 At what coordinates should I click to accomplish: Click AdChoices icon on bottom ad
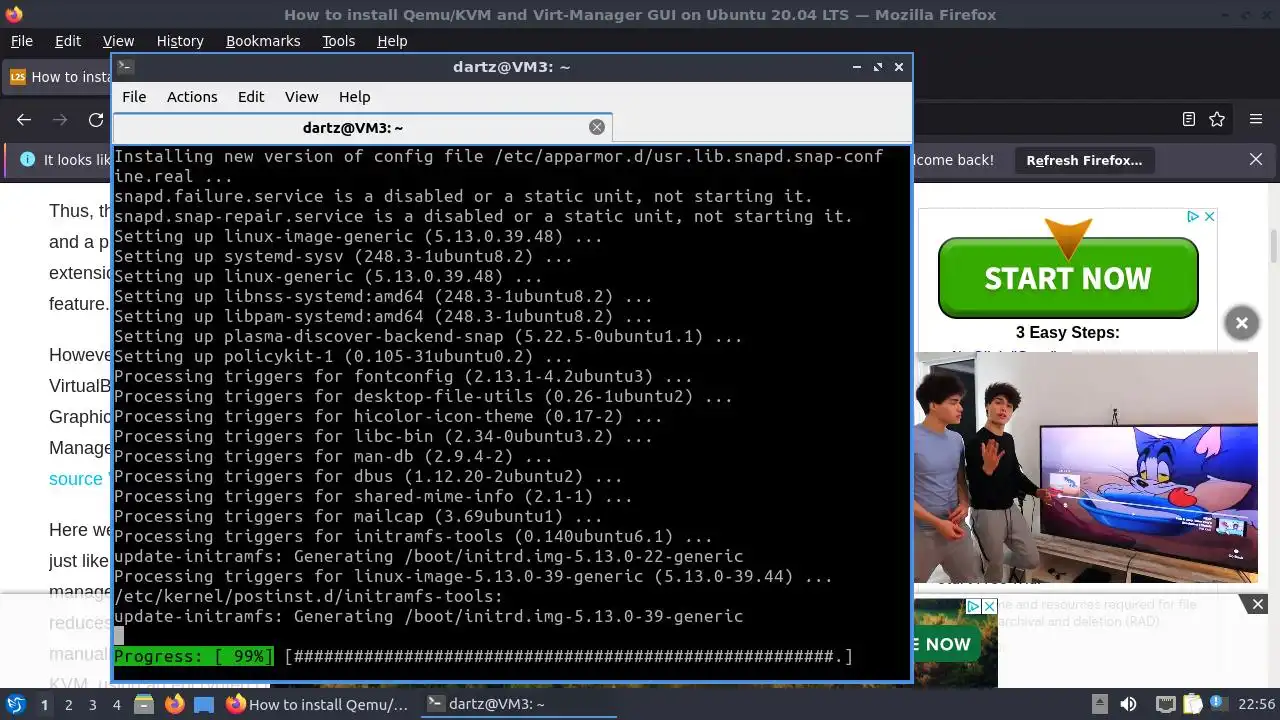pos(972,607)
